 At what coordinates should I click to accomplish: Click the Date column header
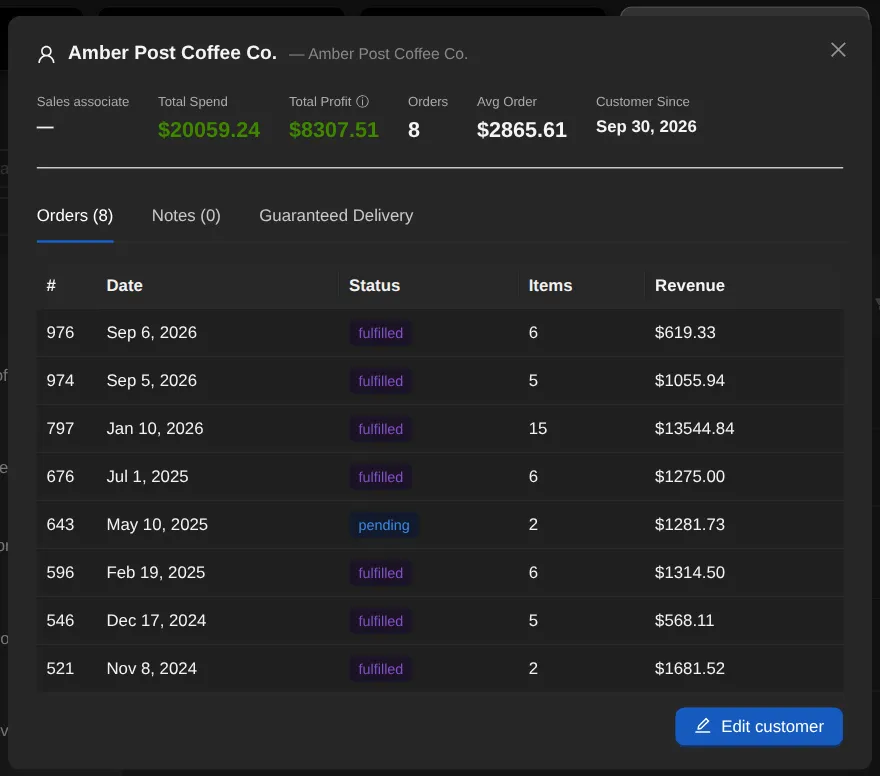[x=125, y=286]
